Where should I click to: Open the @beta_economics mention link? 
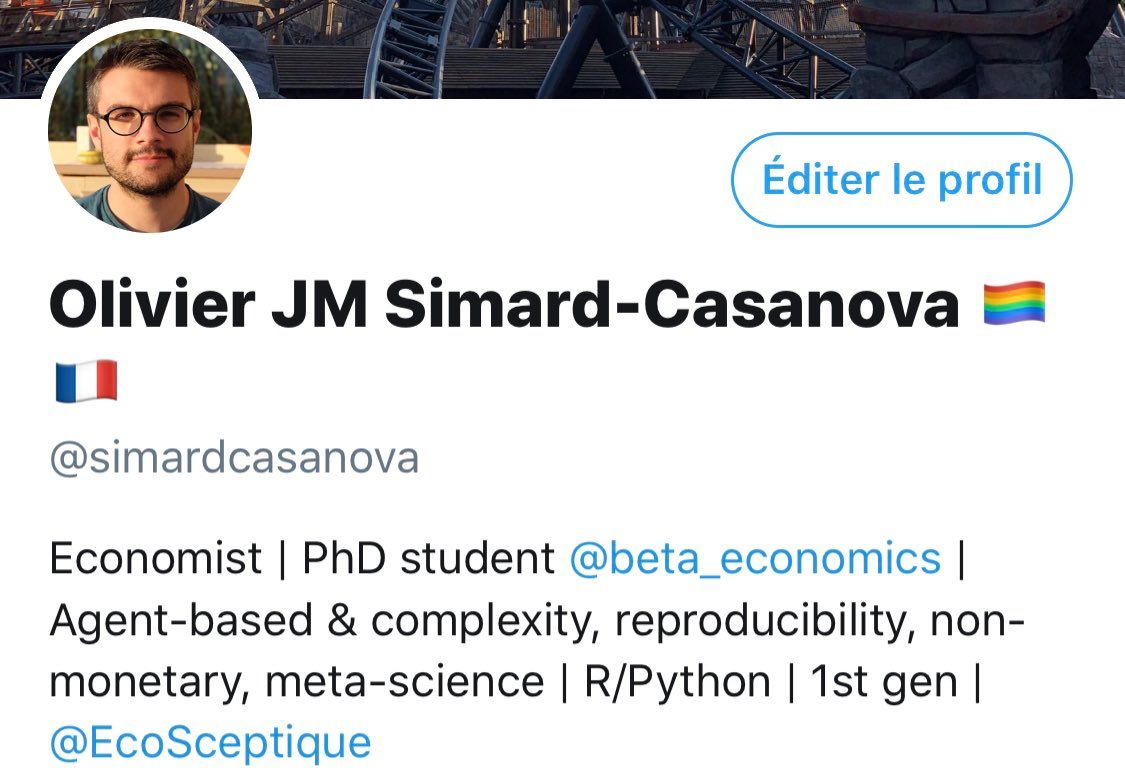tap(755, 558)
